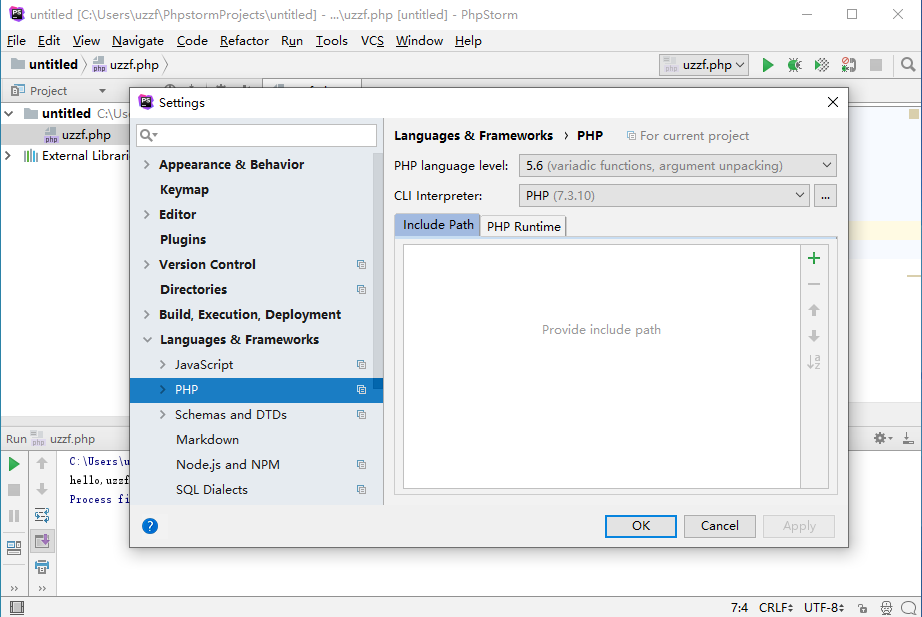Expand Appearance & Behavior settings

(147, 165)
